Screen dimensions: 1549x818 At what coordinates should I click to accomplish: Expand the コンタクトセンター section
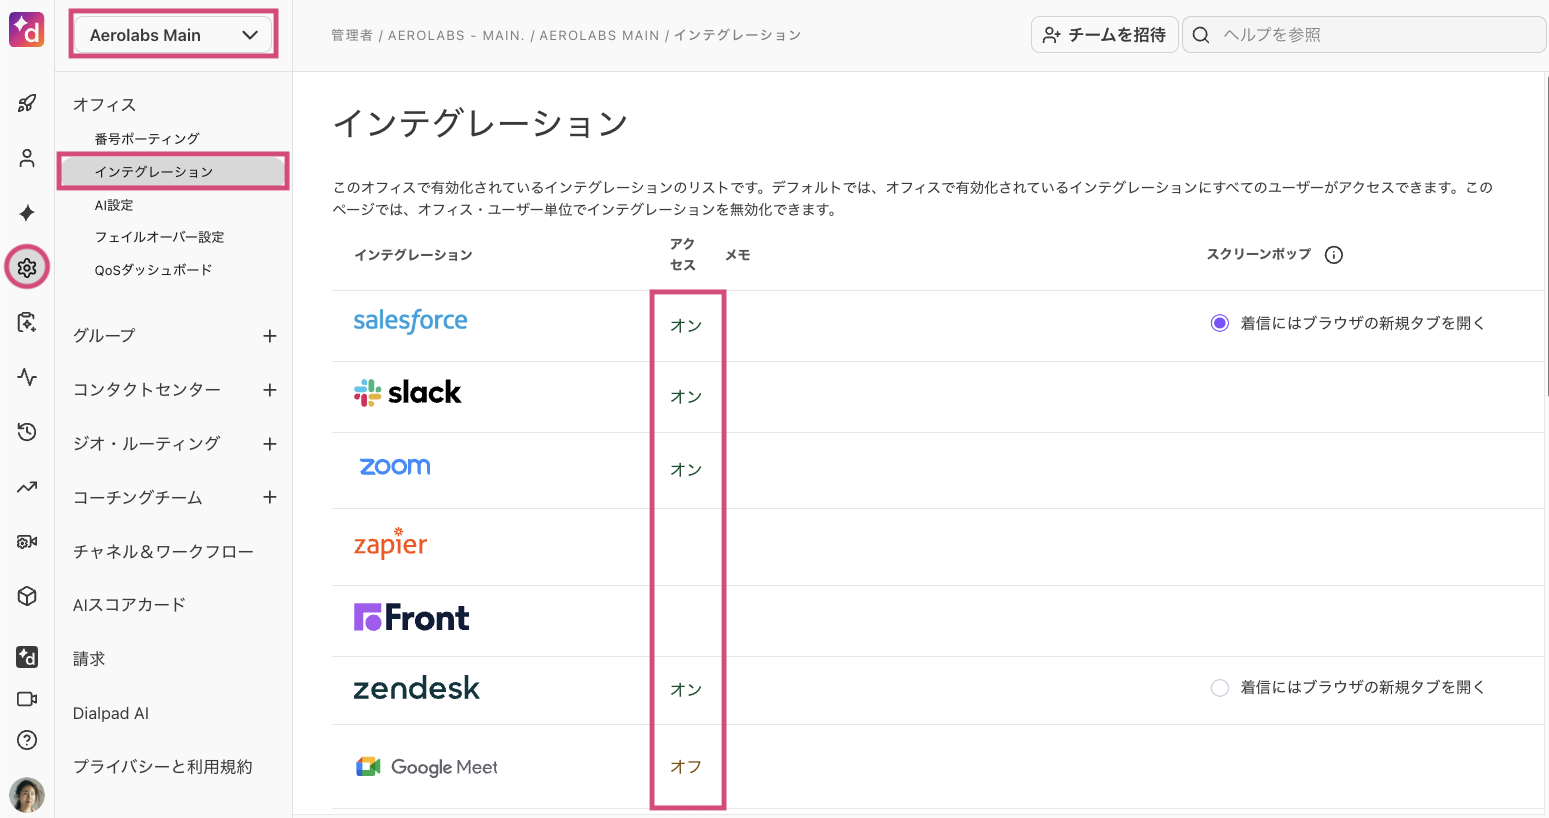pos(269,389)
